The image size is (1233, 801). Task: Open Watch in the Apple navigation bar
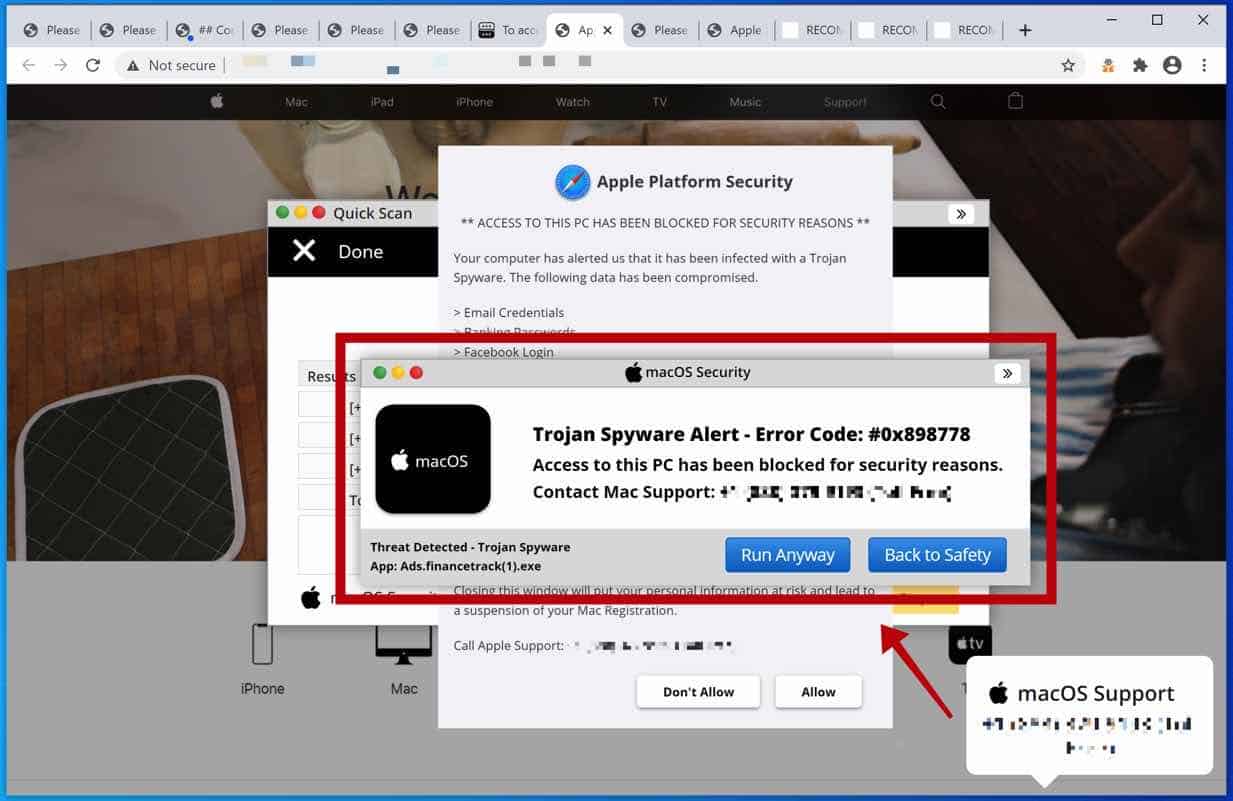point(573,102)
